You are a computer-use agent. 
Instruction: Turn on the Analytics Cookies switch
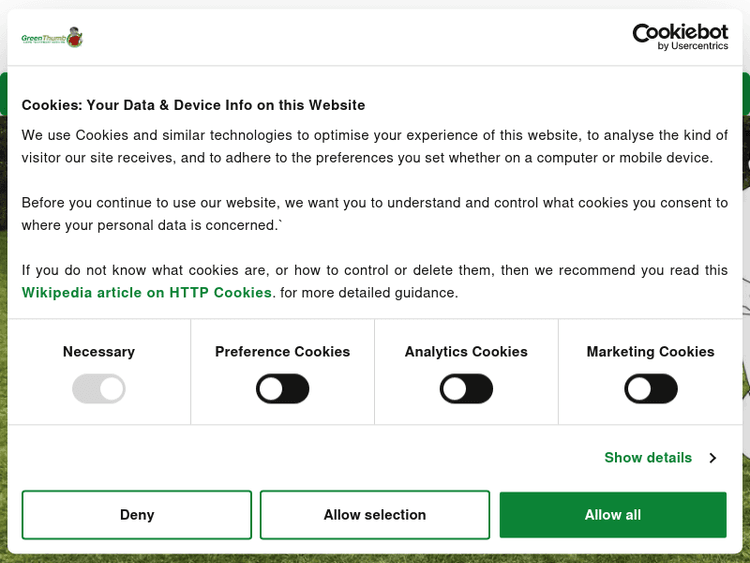tap(466, 389)
